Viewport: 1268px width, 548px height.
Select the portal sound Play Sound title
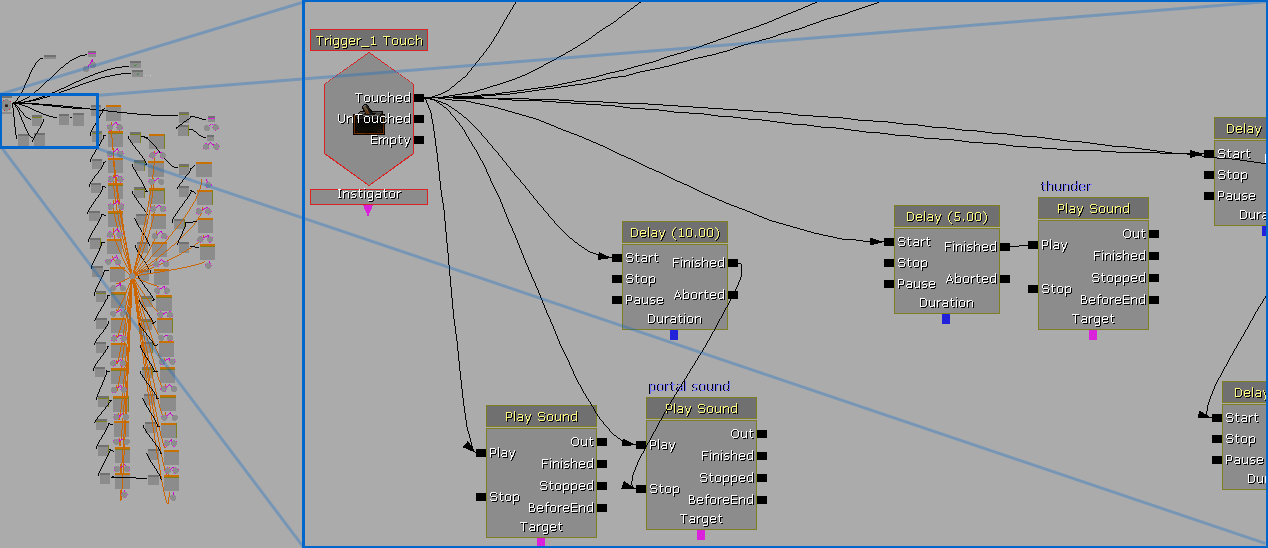701,409
